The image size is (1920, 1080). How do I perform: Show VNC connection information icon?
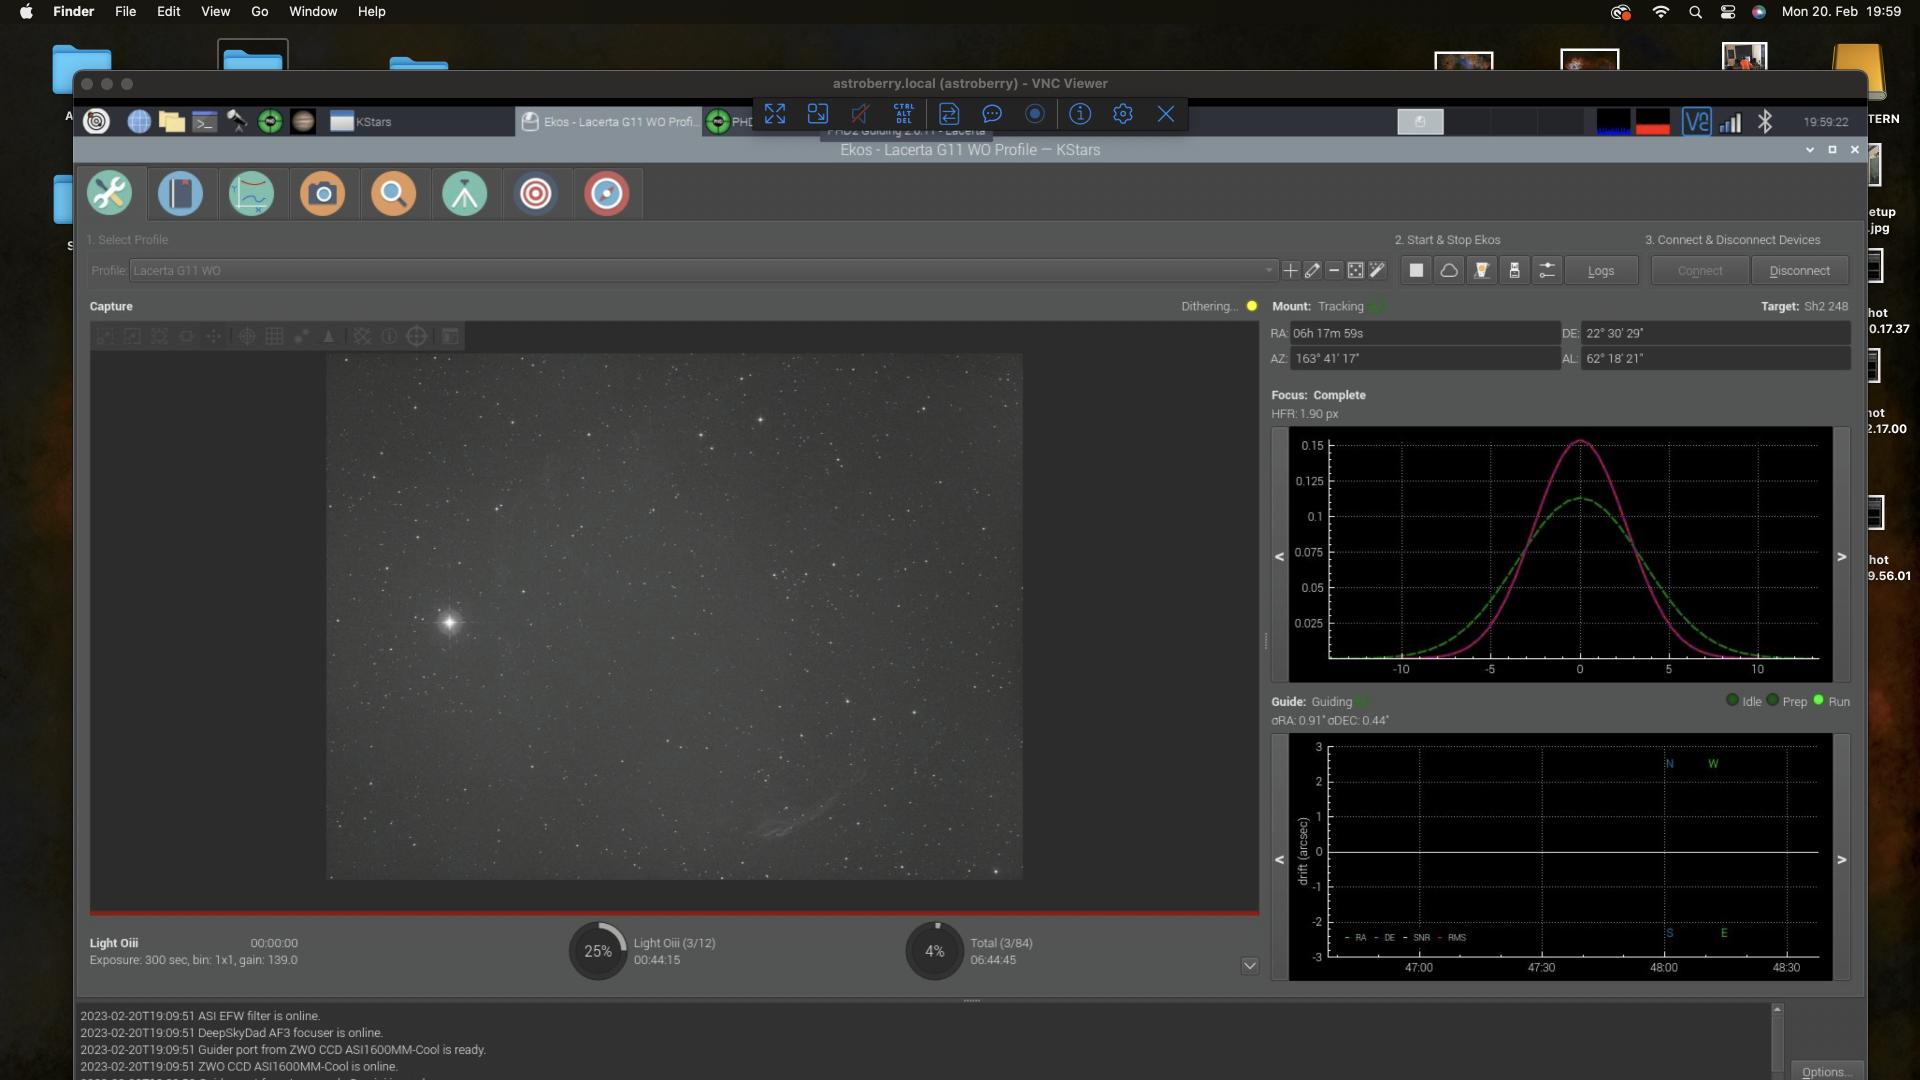click(x=1080, y=114)
